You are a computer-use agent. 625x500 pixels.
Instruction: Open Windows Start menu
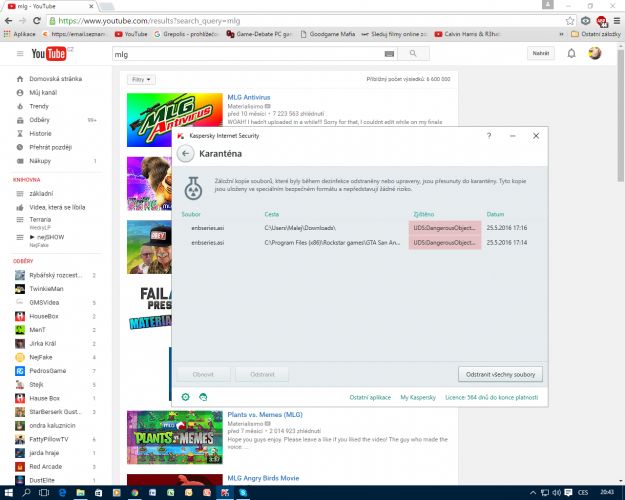(x=8, y=493)
